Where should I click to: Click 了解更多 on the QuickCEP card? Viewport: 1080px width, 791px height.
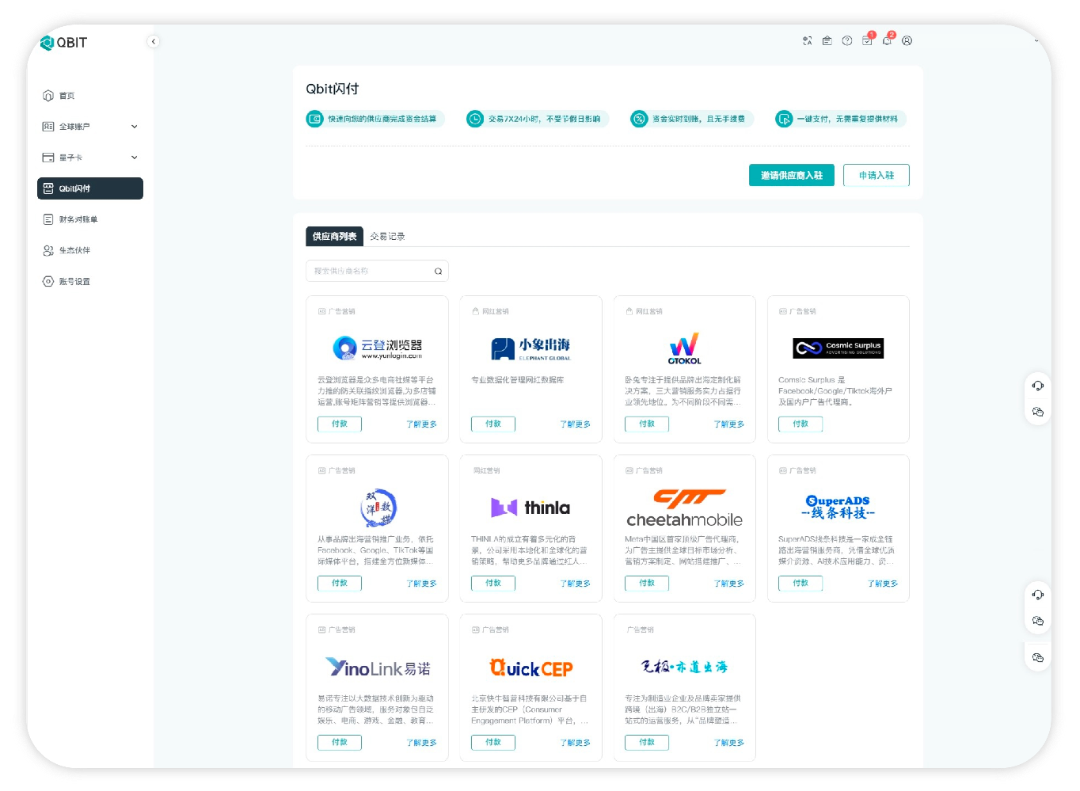click(x=575, y=743)
